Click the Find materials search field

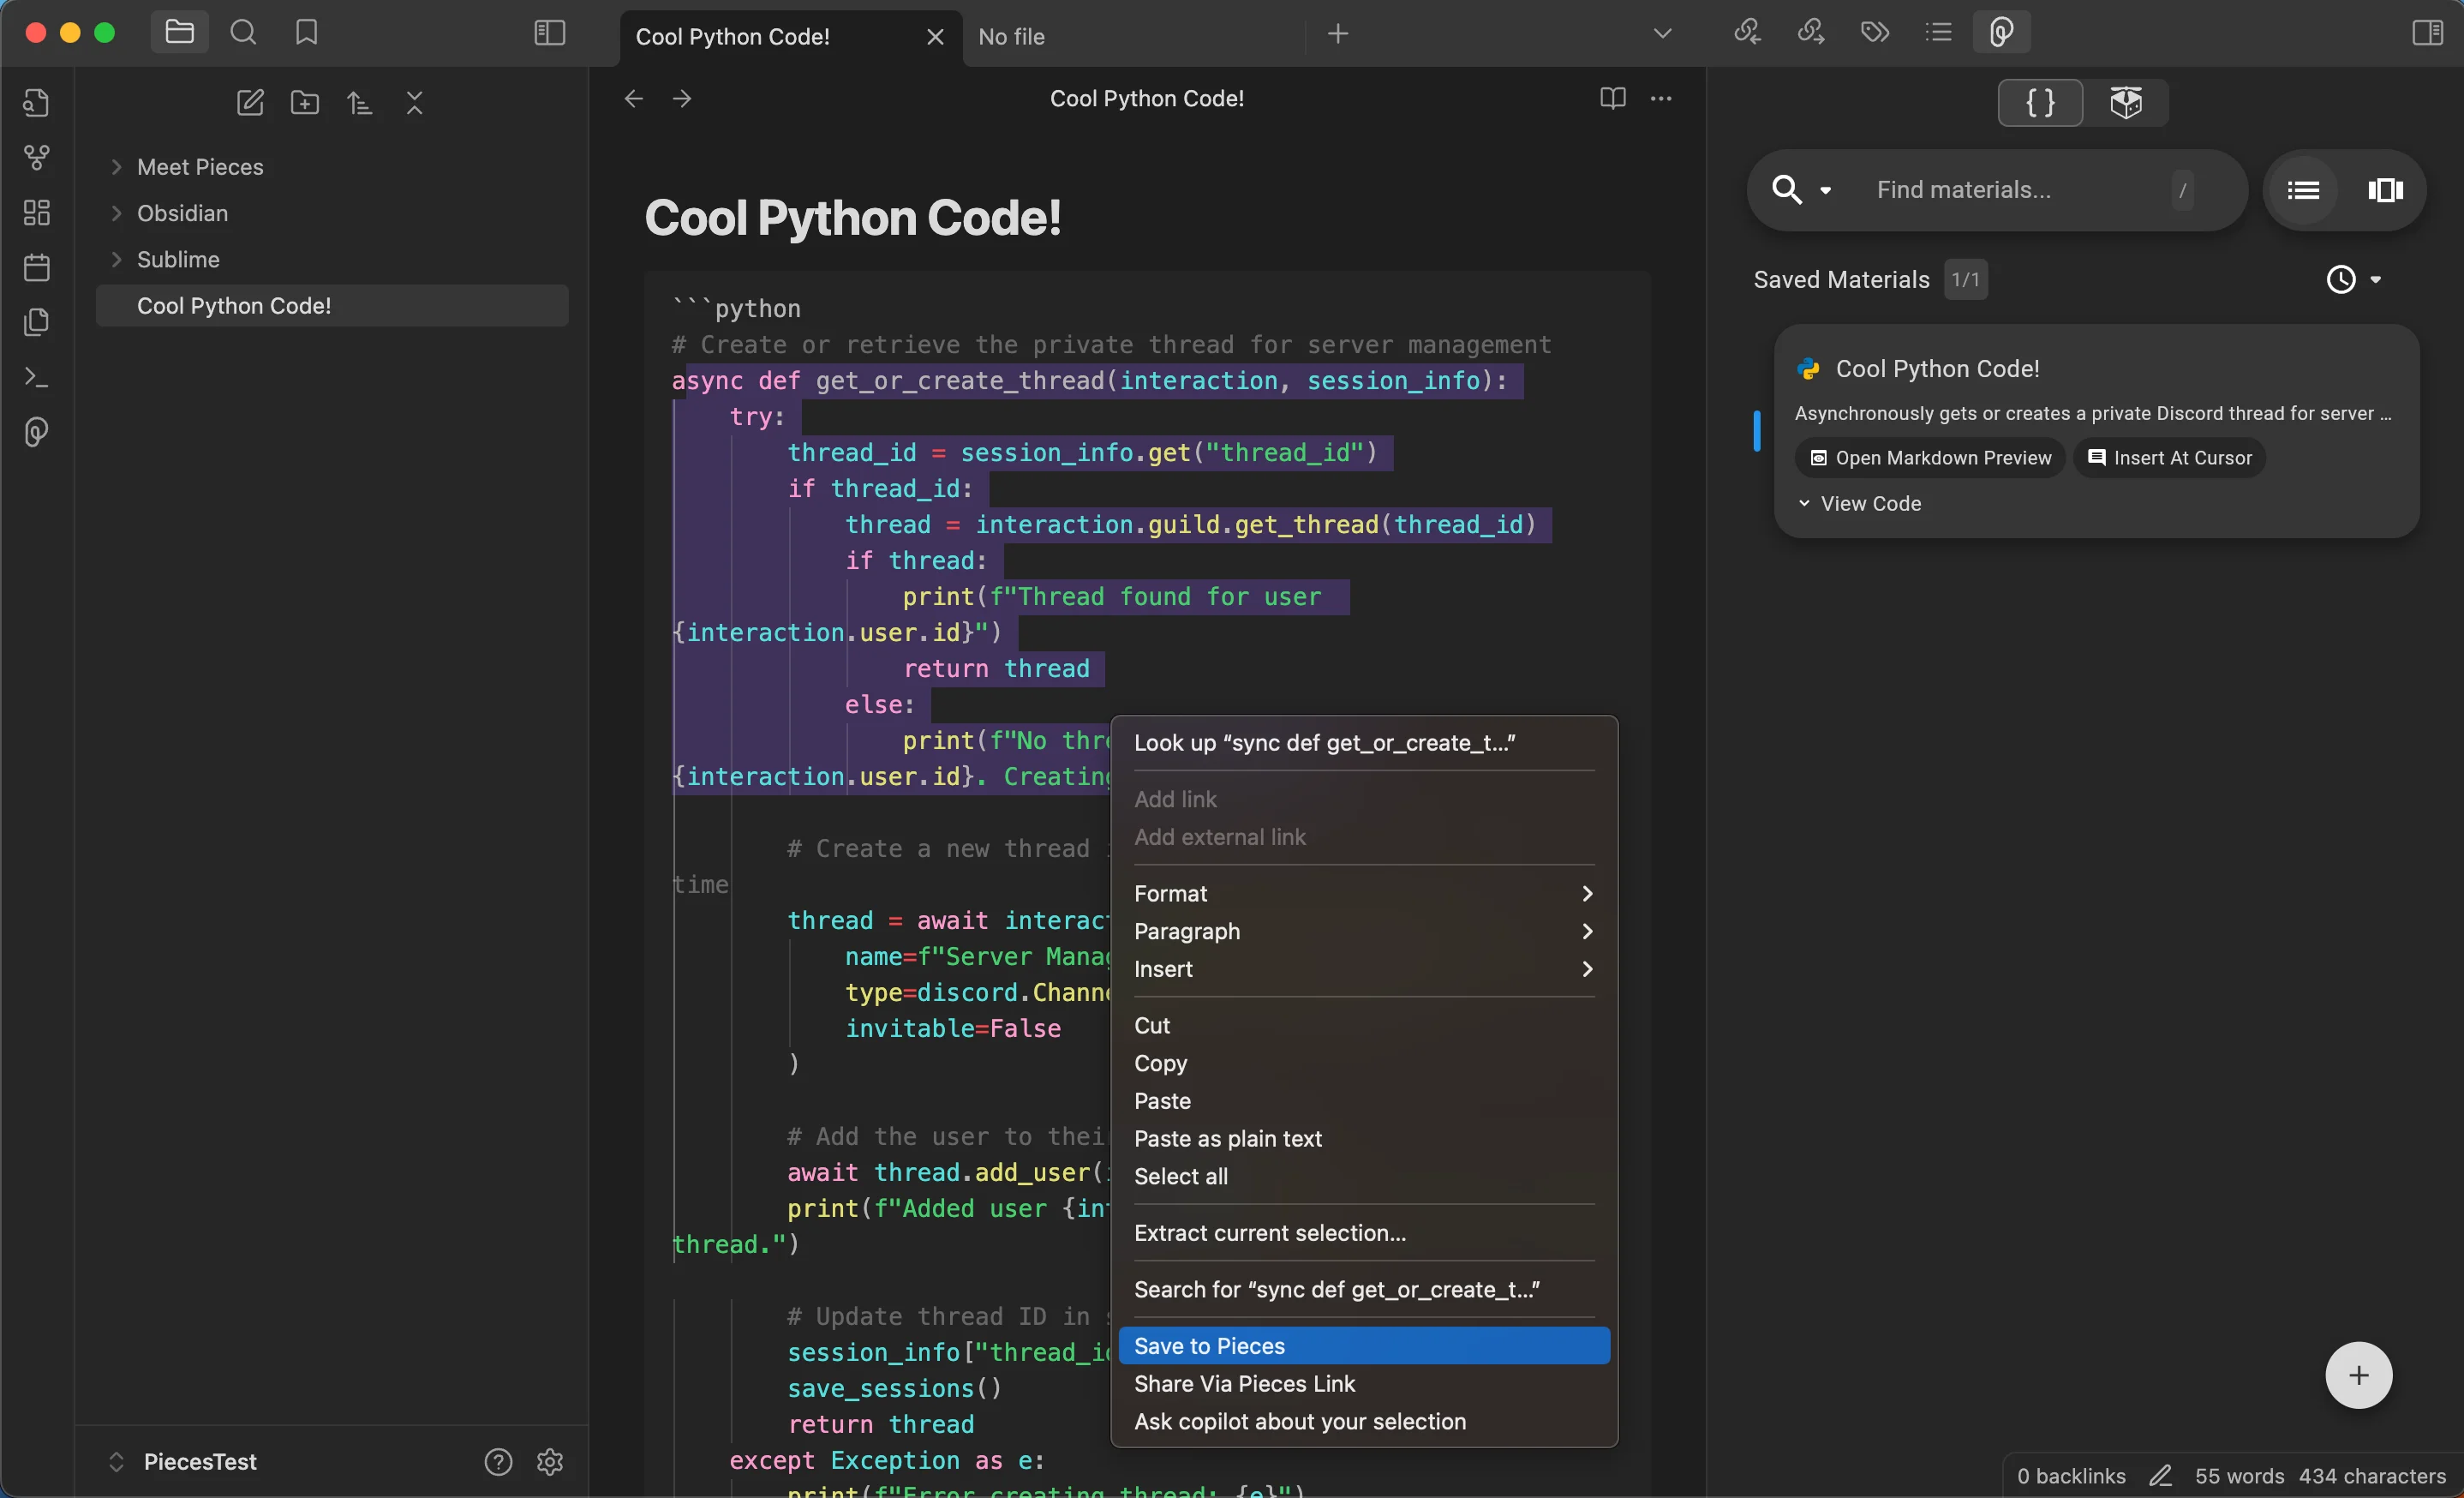[2010, 190]
